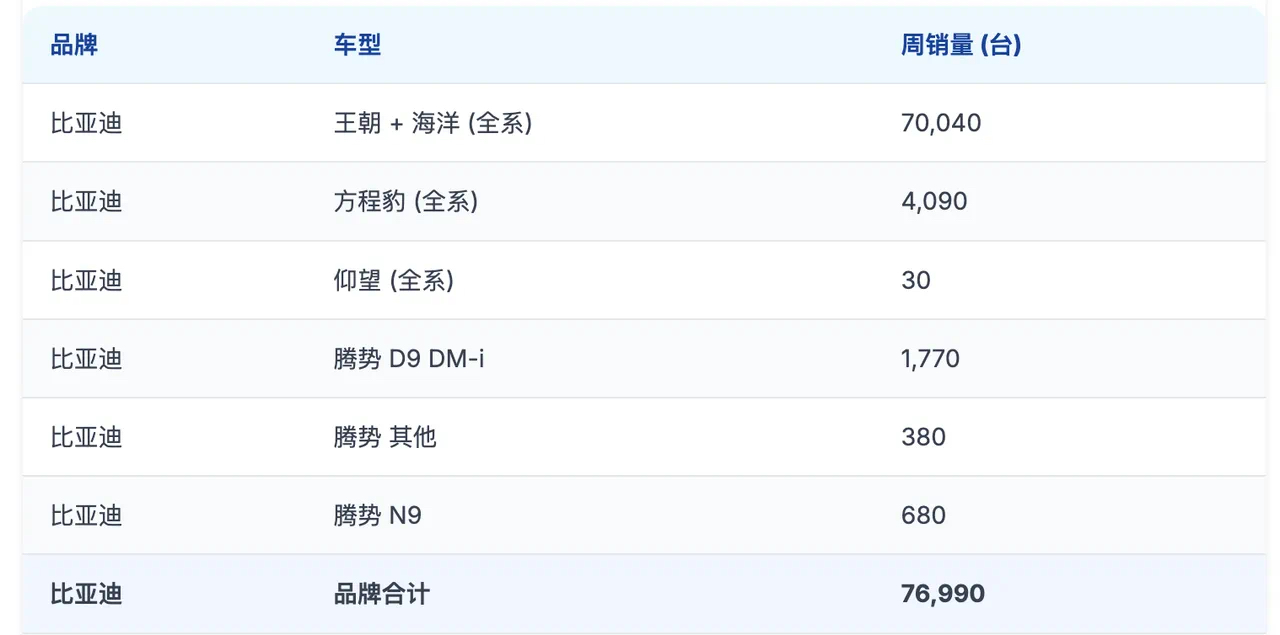This screenshot has width=1280, height=635.
Task: Click the 仰望 (全系) model cell
Action: tap(394, 280)
